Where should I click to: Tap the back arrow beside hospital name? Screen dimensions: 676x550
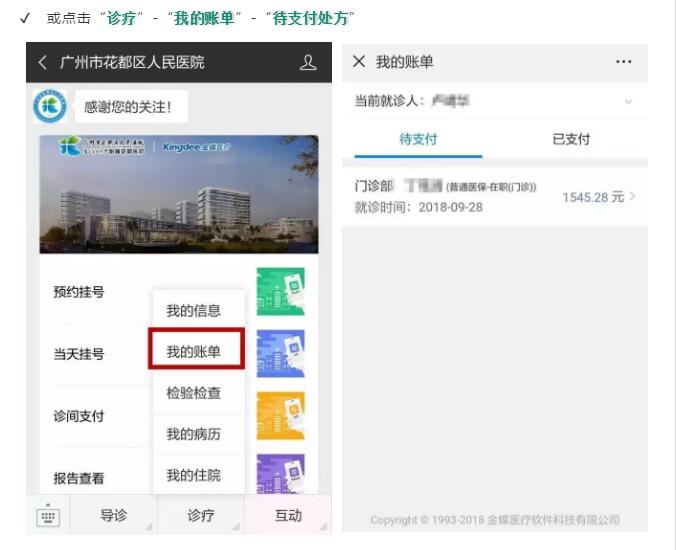tap(43, 63)
